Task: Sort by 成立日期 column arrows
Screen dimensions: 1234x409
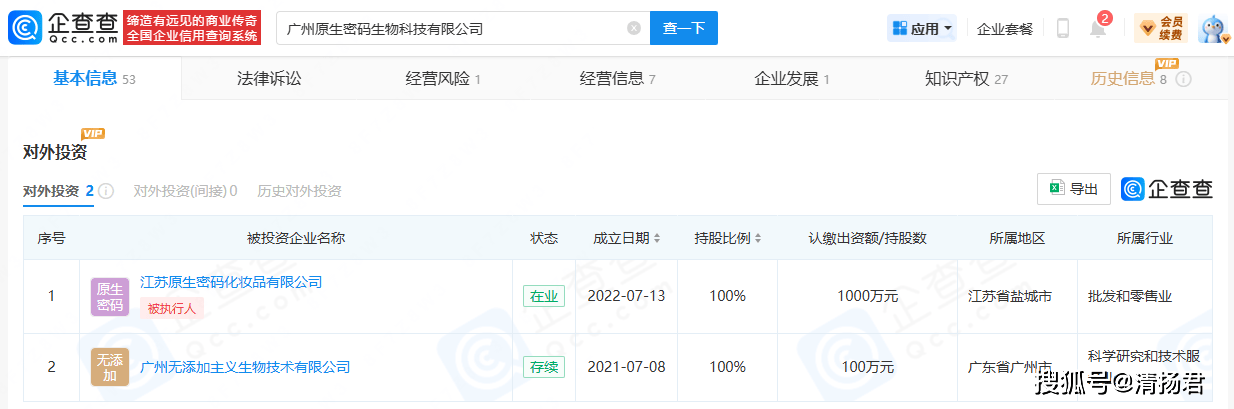Action: 657,238
